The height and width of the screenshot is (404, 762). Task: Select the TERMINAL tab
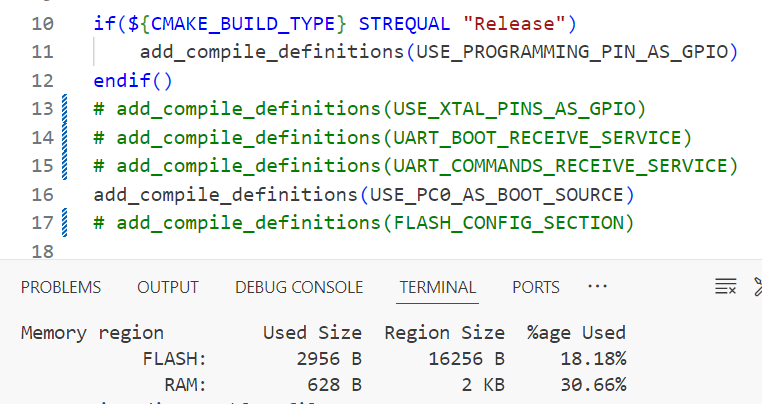pyautogui.click(x=437, y=287)
